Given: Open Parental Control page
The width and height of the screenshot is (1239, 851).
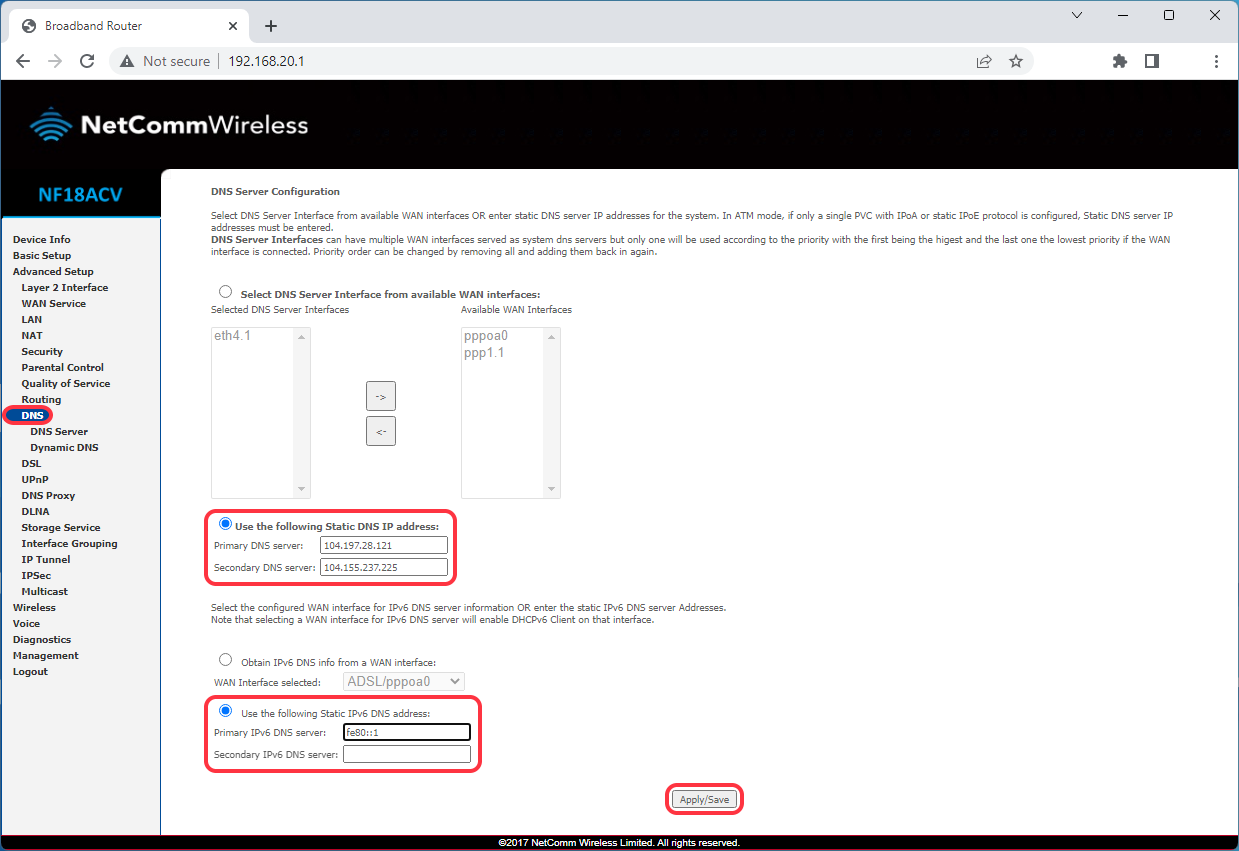Looking at the screenshot, I should [63, 367].
